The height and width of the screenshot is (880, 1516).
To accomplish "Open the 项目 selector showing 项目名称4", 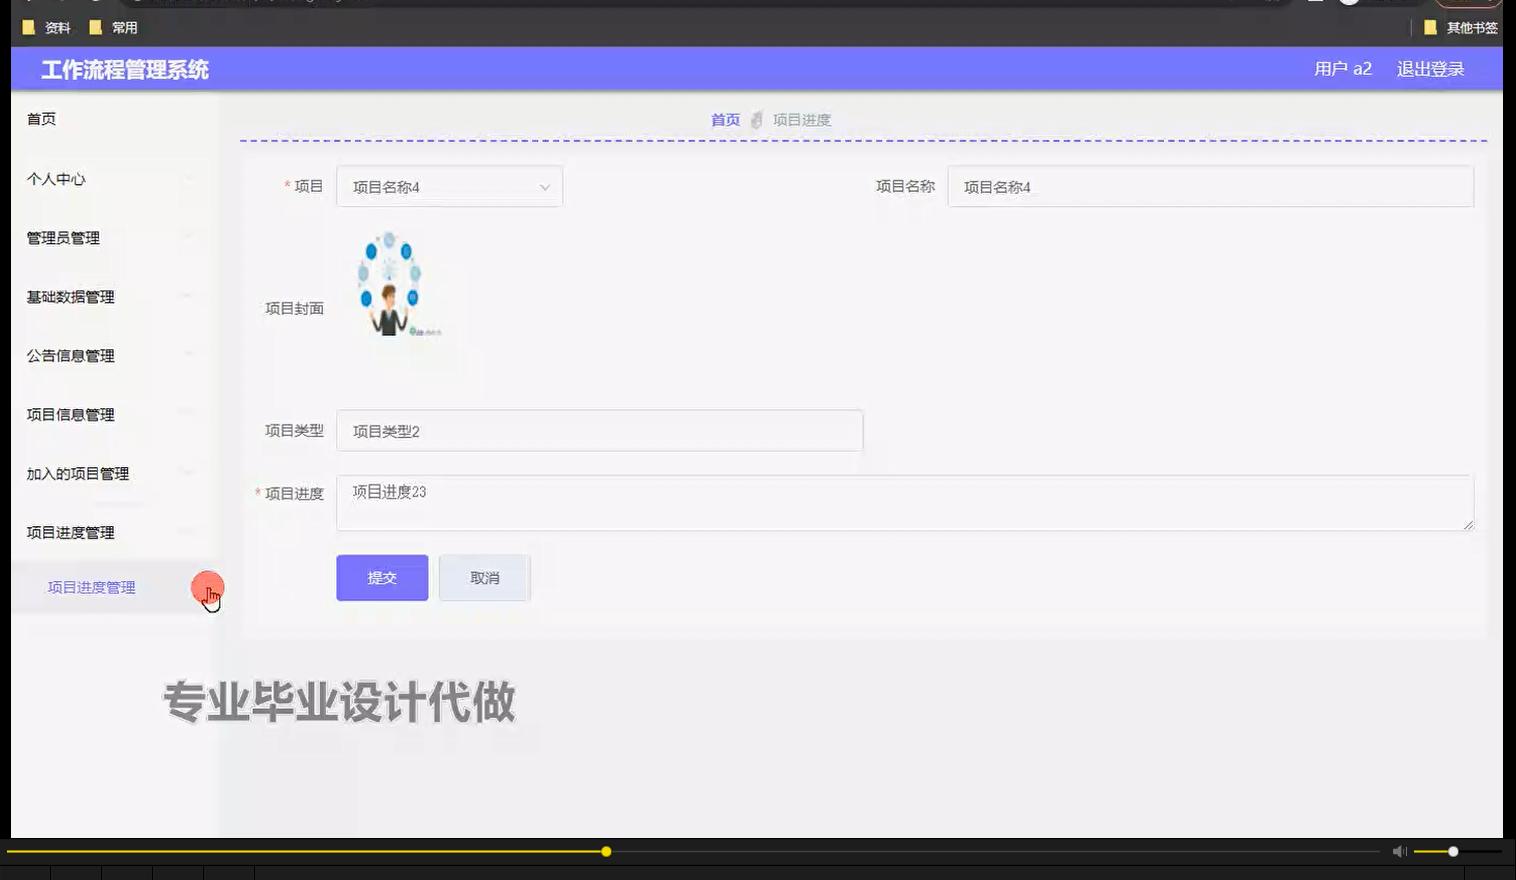I will point(448,186).
